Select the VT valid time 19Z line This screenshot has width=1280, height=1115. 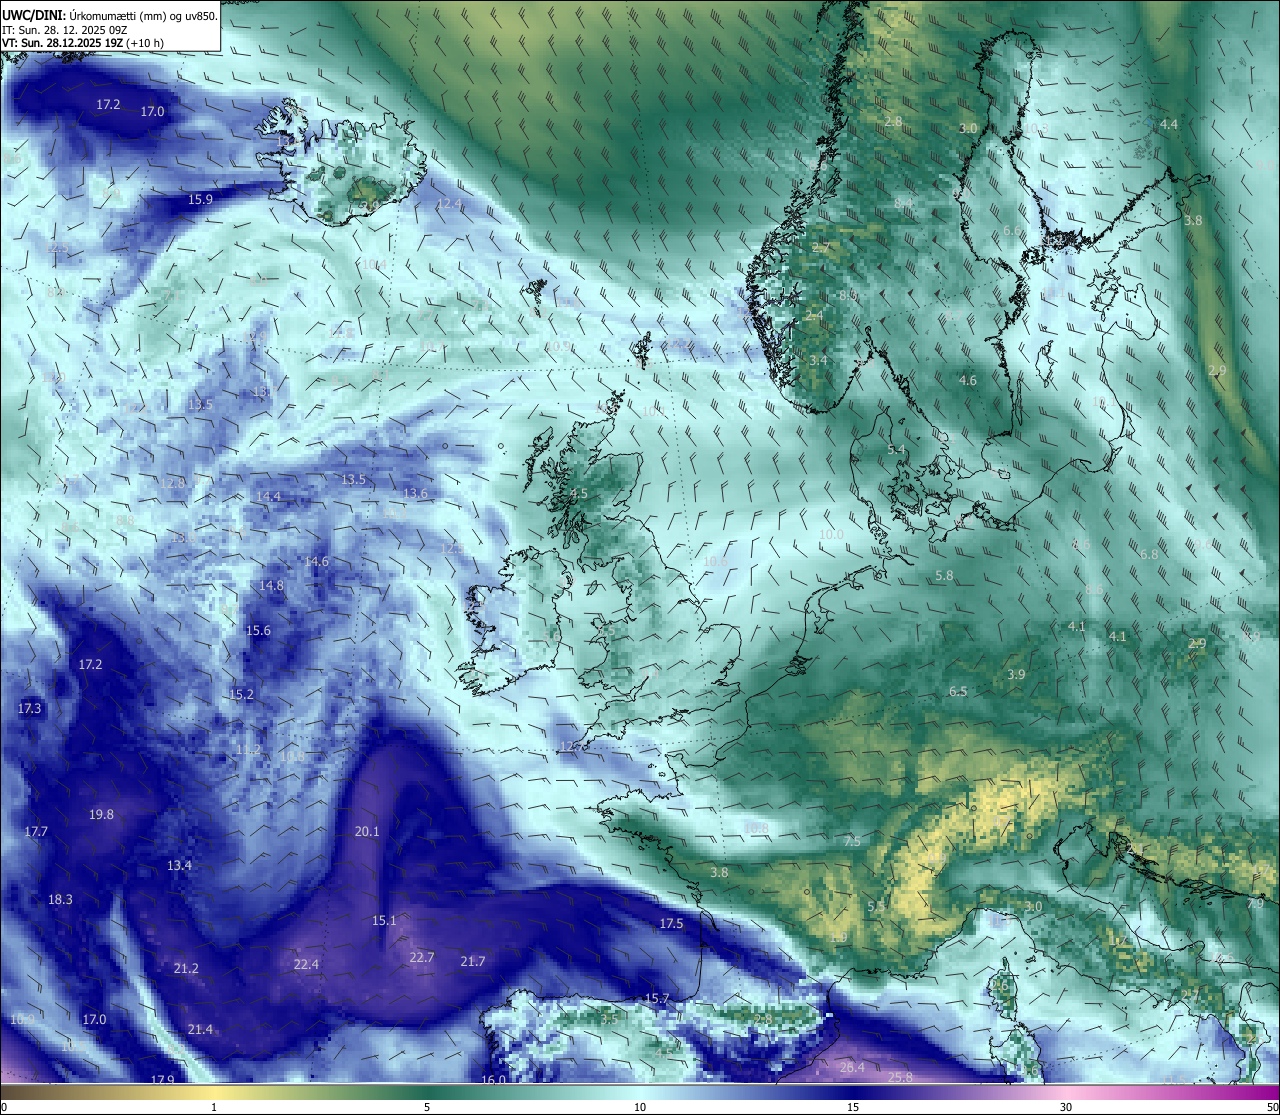82,43
